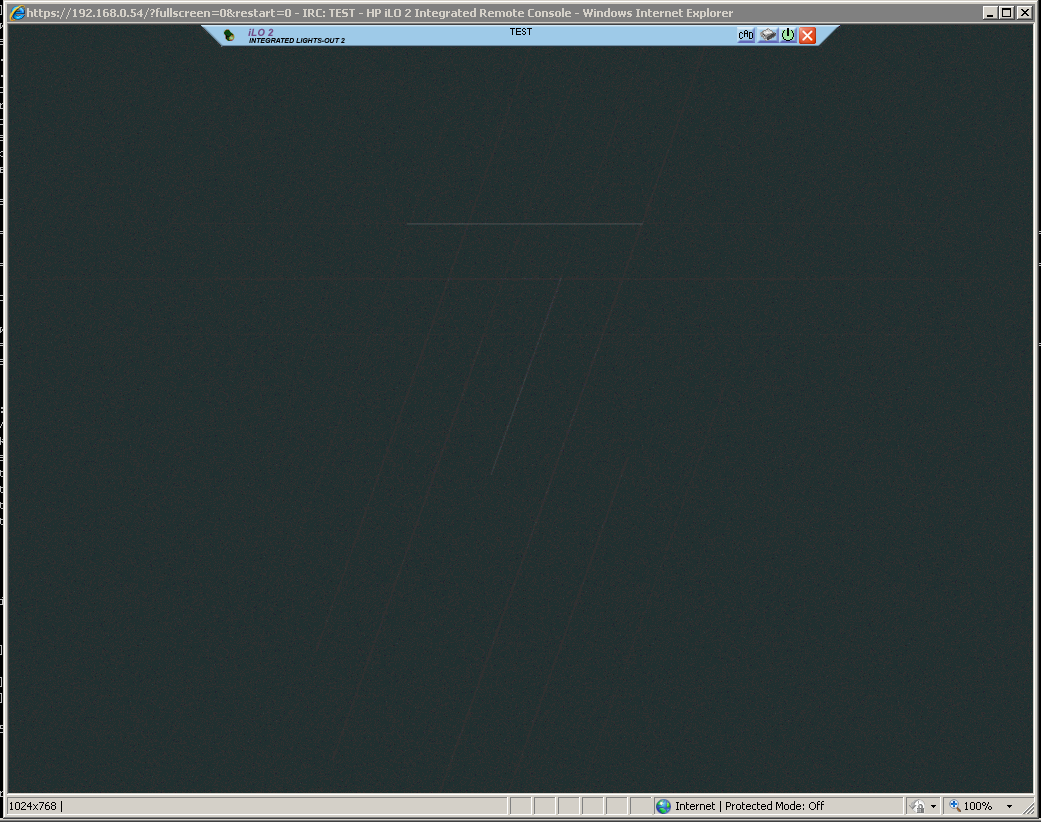
Task: Open the security zone dropdown arrow
Action: 933,806
